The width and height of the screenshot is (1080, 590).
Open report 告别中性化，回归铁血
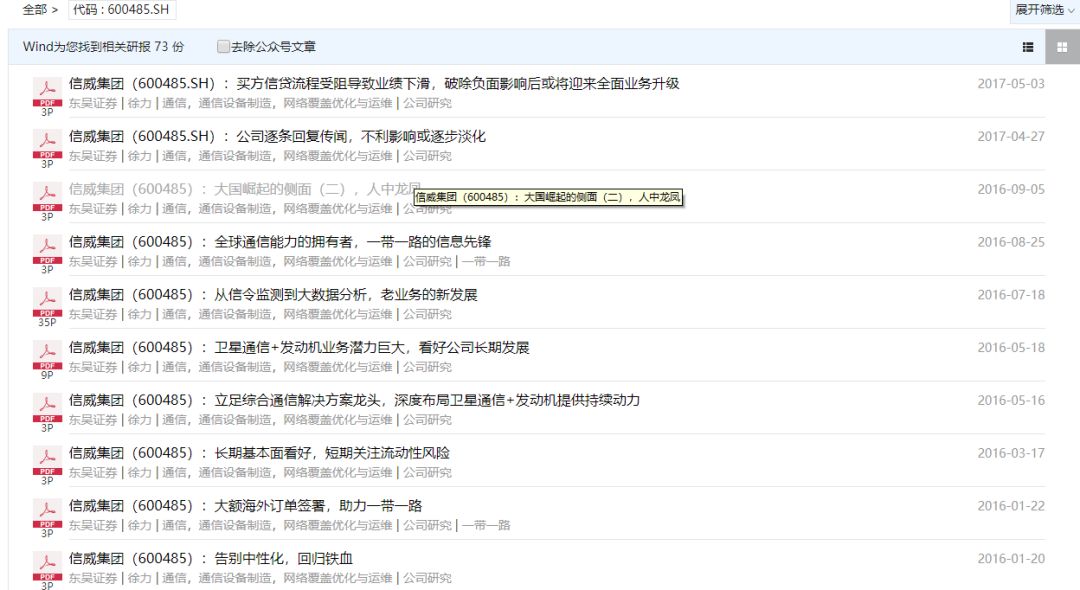(x=211, y=558)
